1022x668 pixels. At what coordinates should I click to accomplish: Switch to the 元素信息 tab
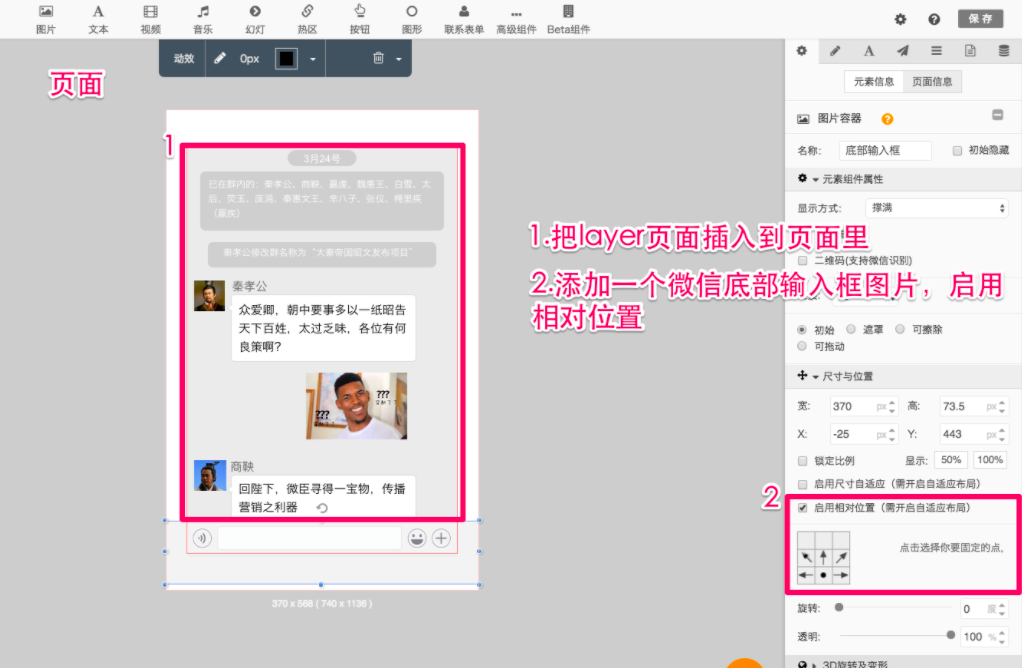[x=873, y=82]
